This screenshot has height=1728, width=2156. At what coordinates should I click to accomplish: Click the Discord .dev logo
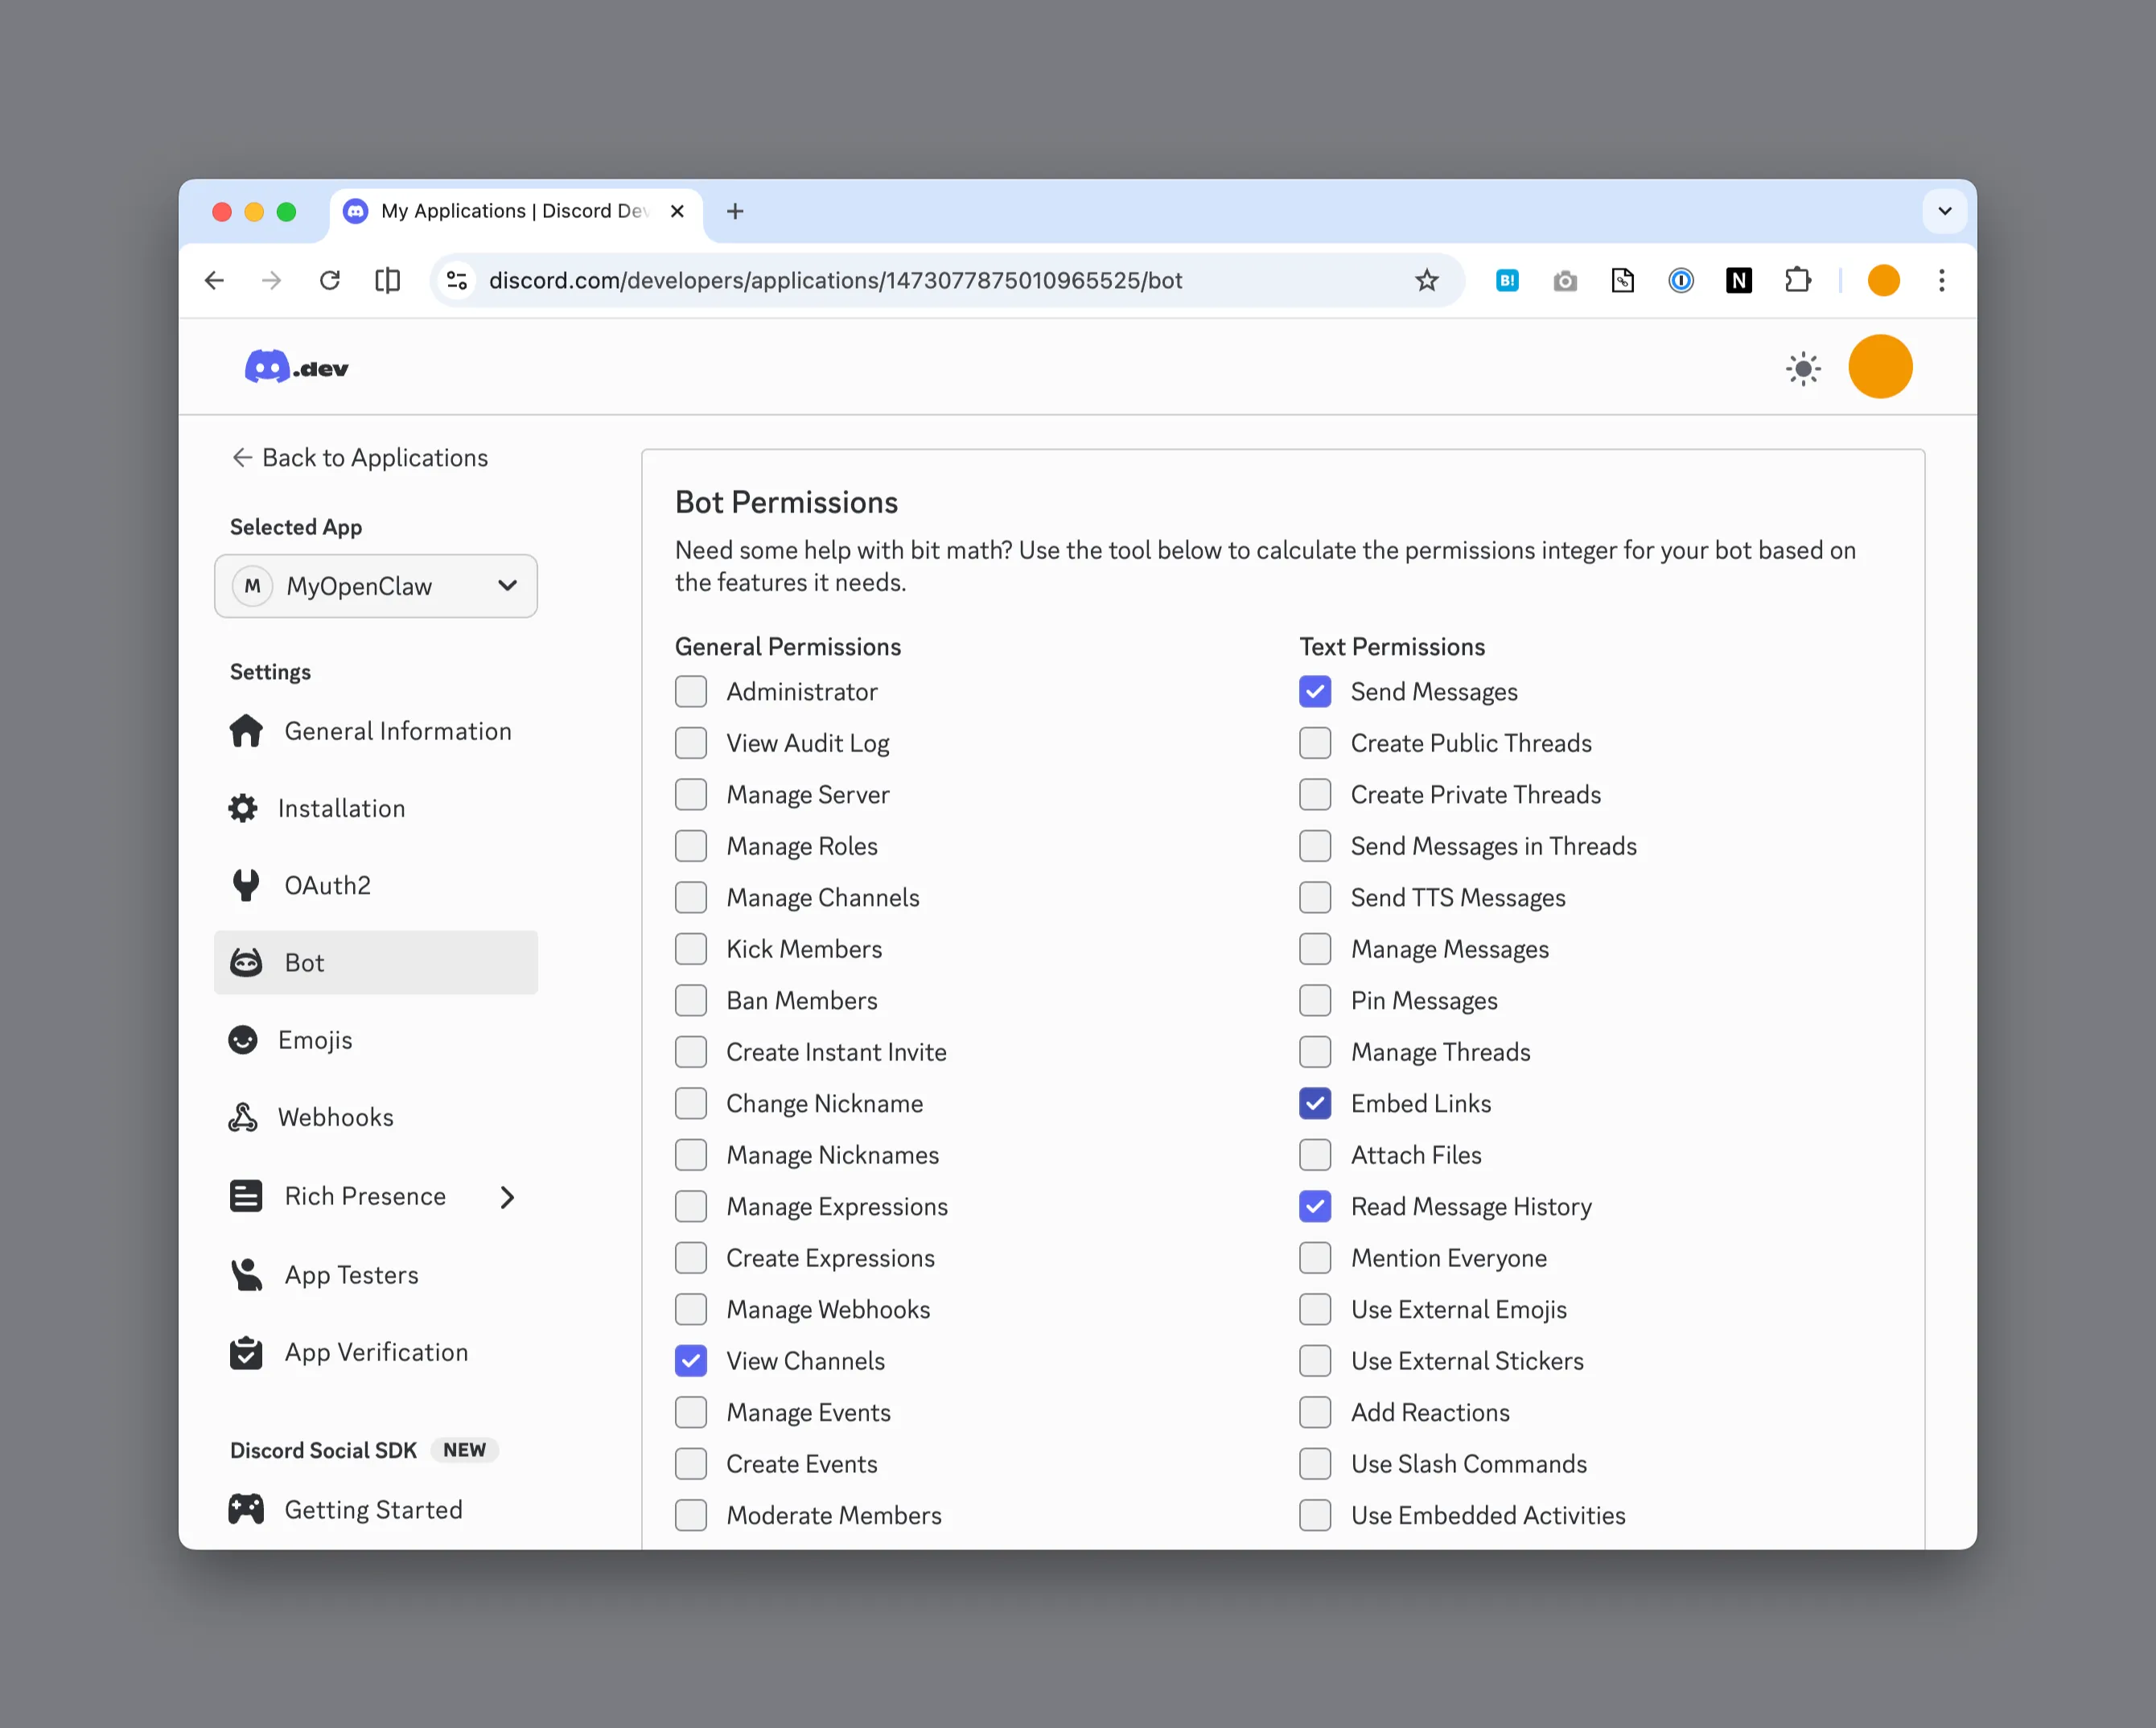point(296,368)
